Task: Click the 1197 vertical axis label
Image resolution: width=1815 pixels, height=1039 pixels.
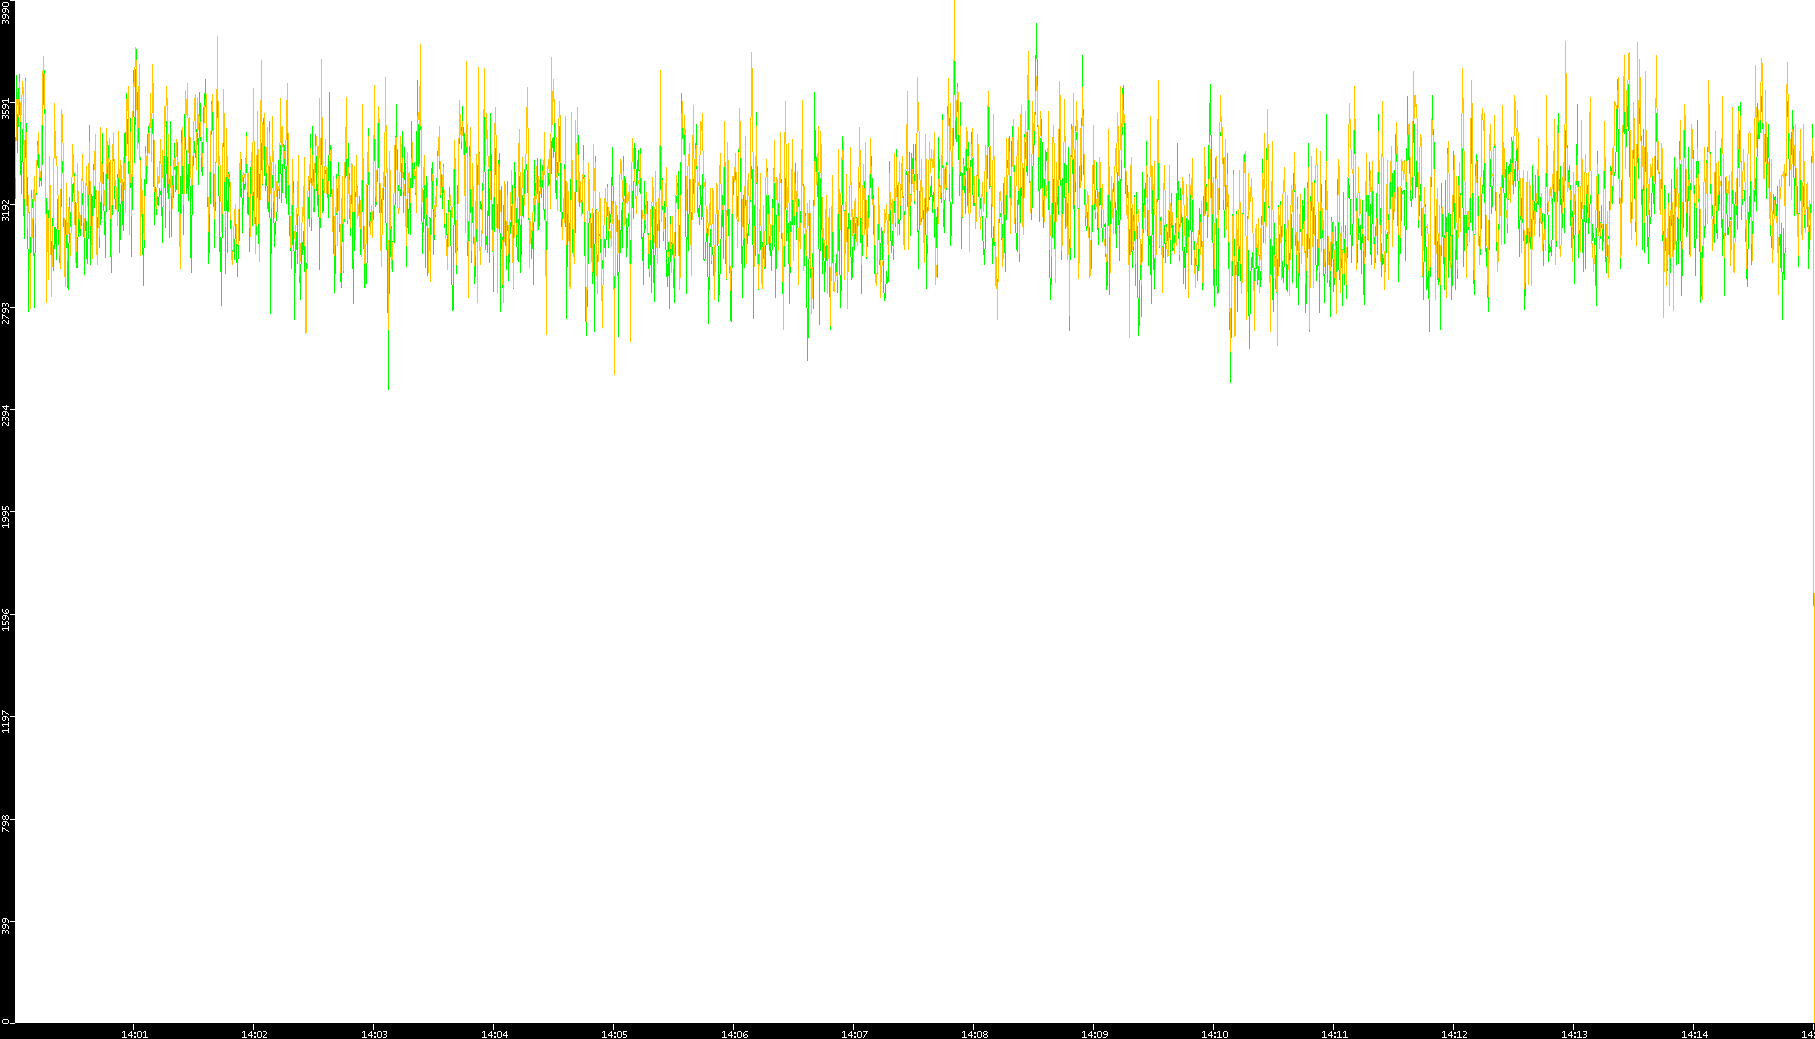Action: 6,720
